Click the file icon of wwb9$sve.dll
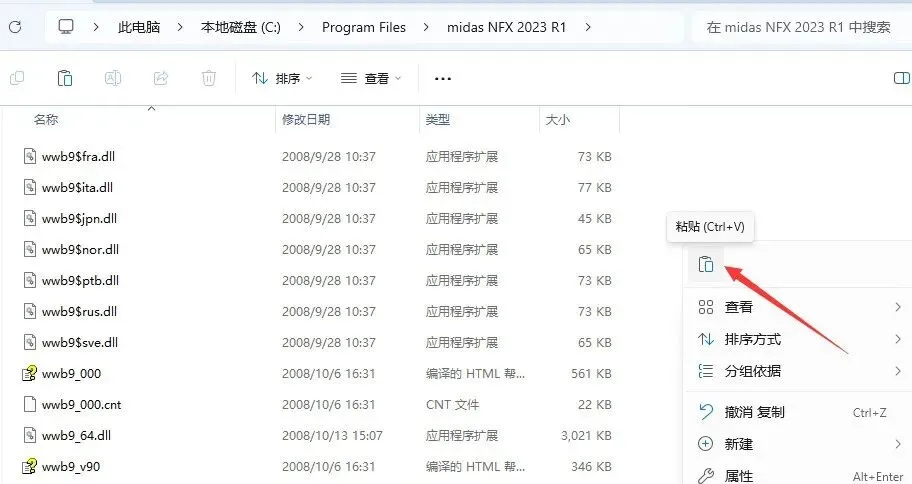Screen dimensions: 912x484 click(x=30, y=342)
